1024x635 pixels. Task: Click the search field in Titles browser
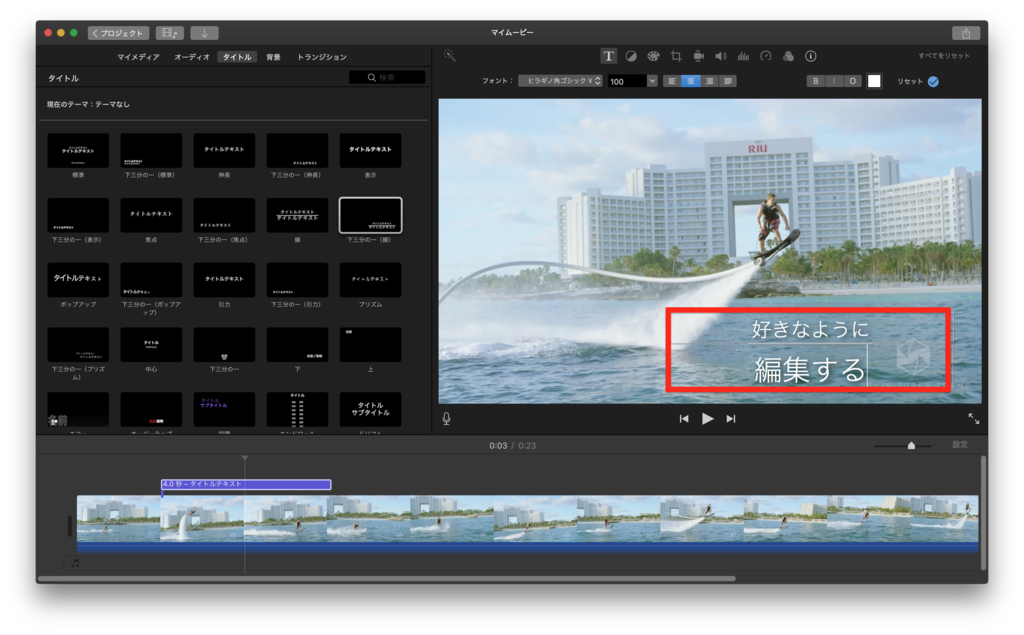387,77
